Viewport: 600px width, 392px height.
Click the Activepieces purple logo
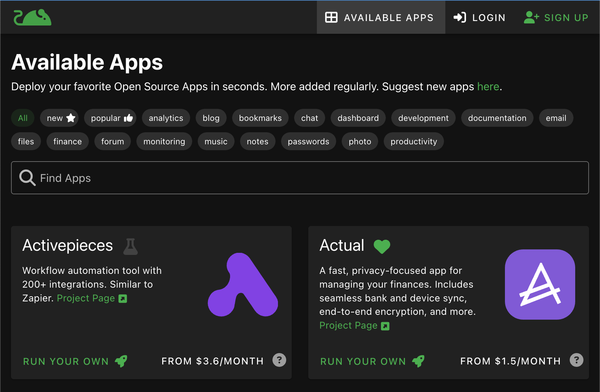click(x=243, y=285)
